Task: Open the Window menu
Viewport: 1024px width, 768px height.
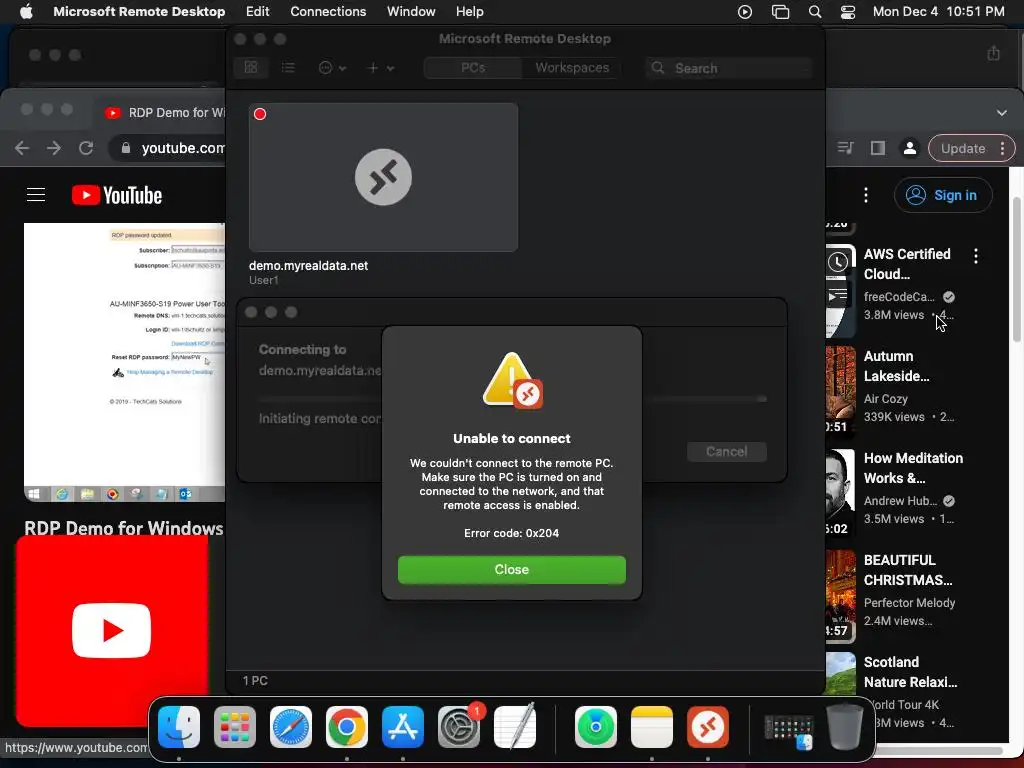Action: coord(411,12)
